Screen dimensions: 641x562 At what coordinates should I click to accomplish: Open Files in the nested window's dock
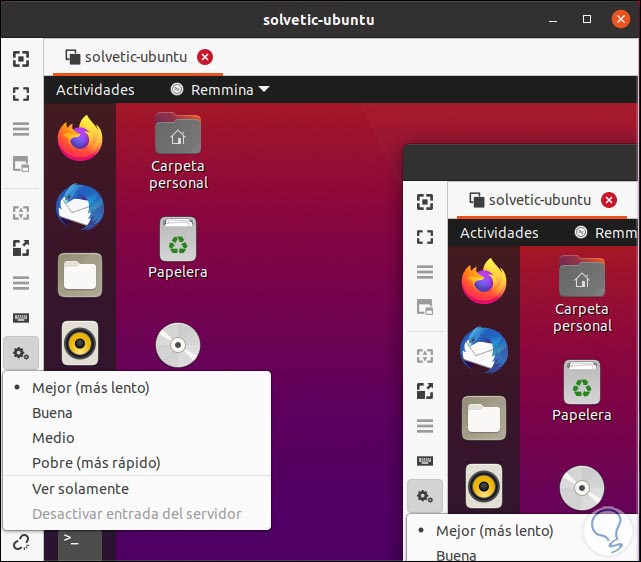pos(484,418)
